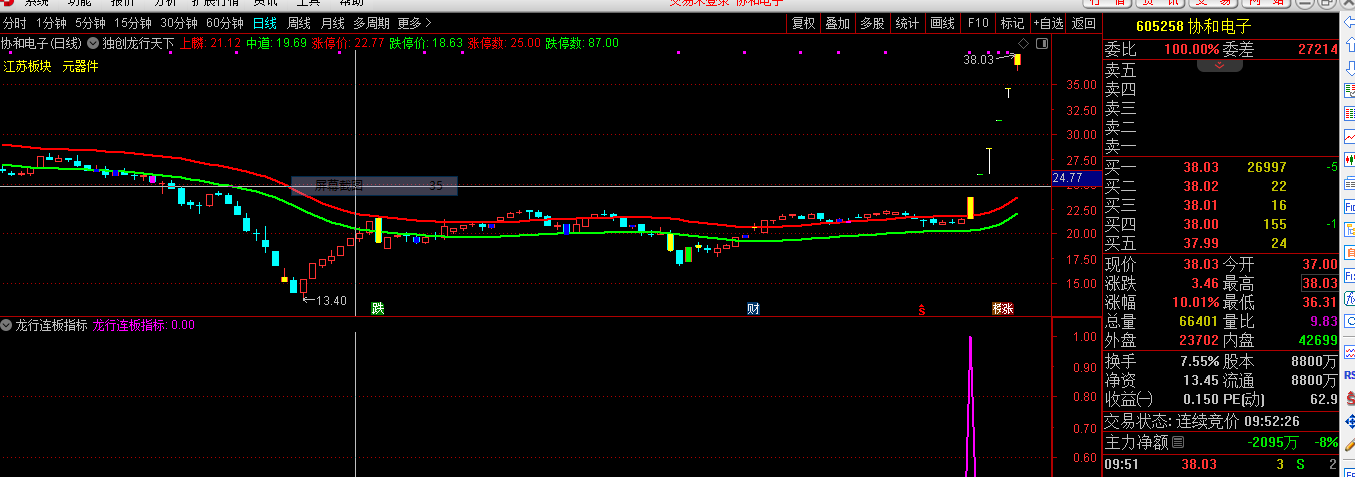
Task: Click the diamond icon above chart
Action: point(1025,43)
